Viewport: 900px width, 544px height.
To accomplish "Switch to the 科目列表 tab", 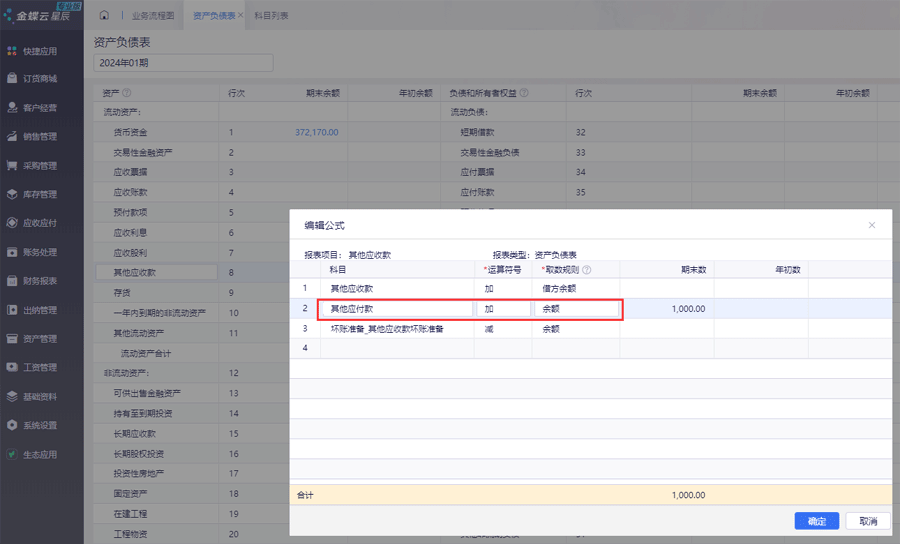I will 271,15.
